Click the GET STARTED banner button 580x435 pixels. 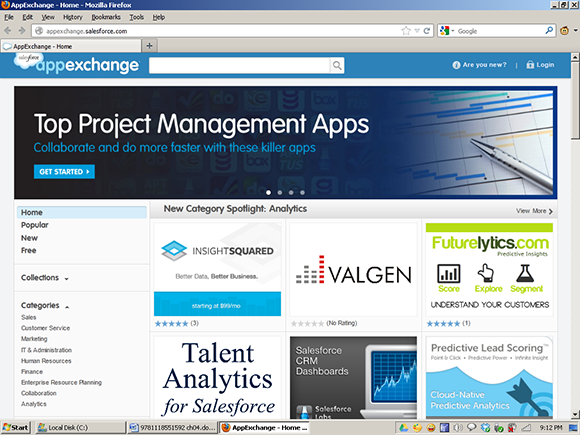point(64,172)
